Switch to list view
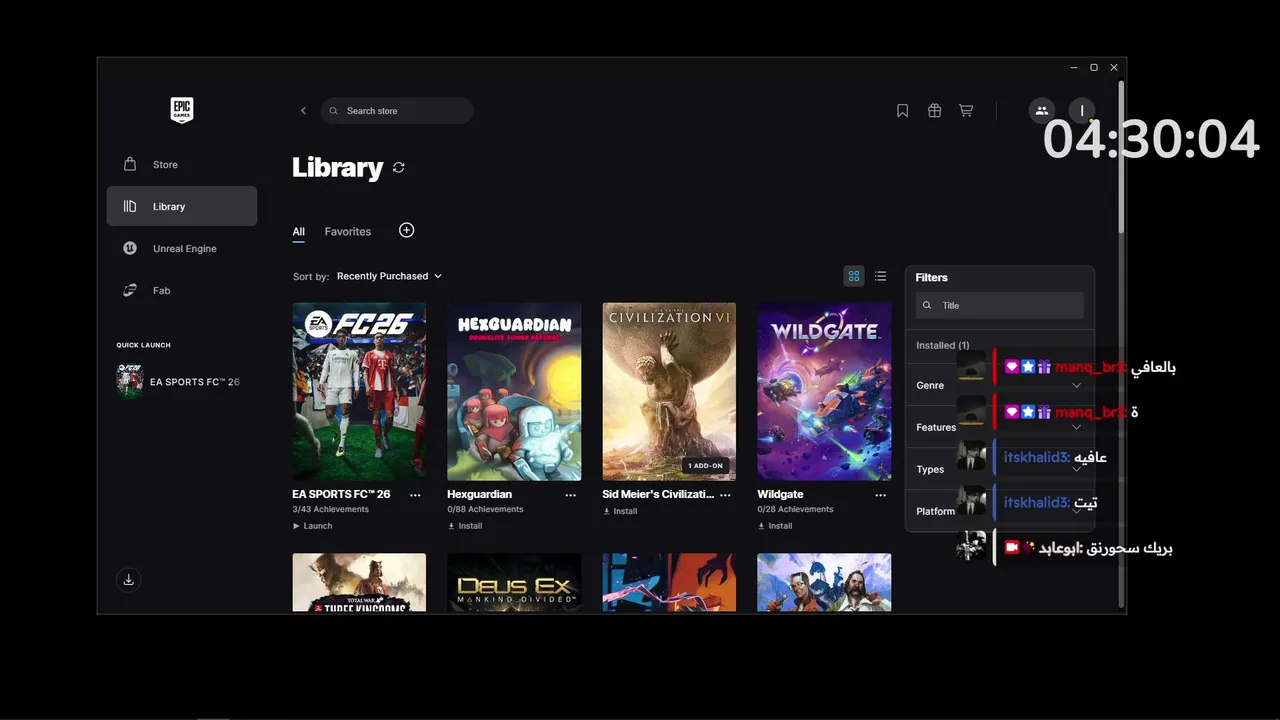Viewport: 1280px width, 720px height. [880, 276]
